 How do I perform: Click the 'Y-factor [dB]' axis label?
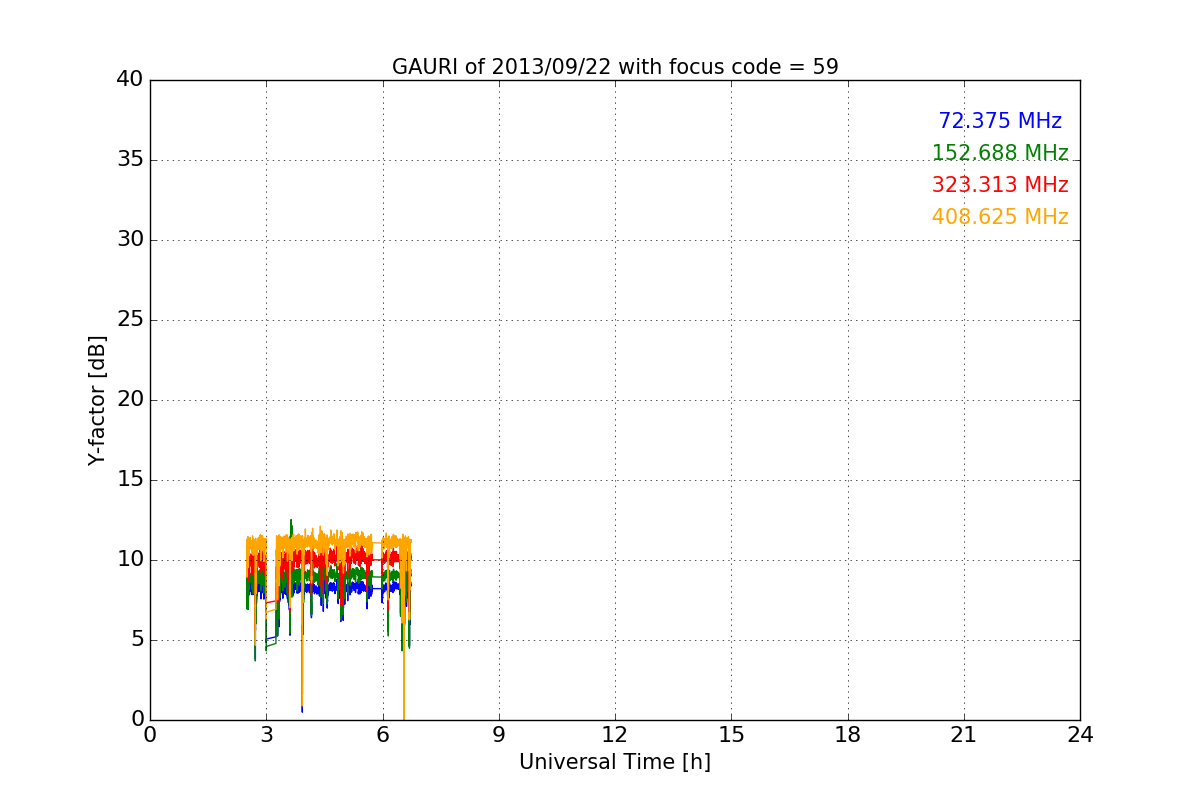pyautogui.click(x=97, y=400)
